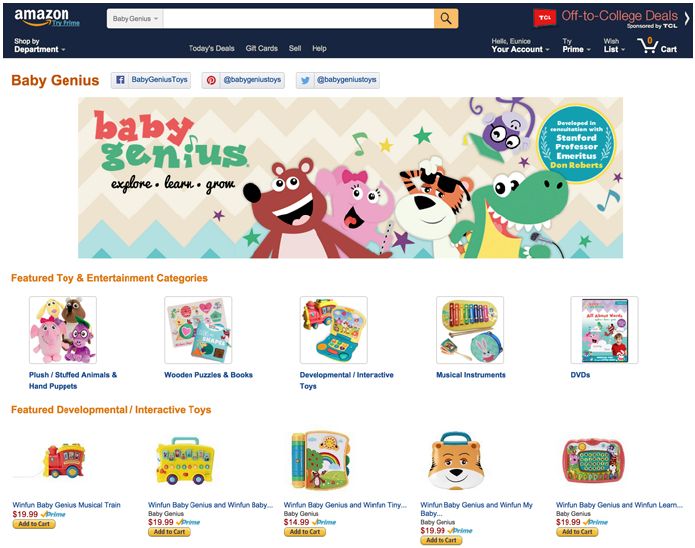Open Today's Deals in the navigation

pyautogui.click(x=211, y=48)
